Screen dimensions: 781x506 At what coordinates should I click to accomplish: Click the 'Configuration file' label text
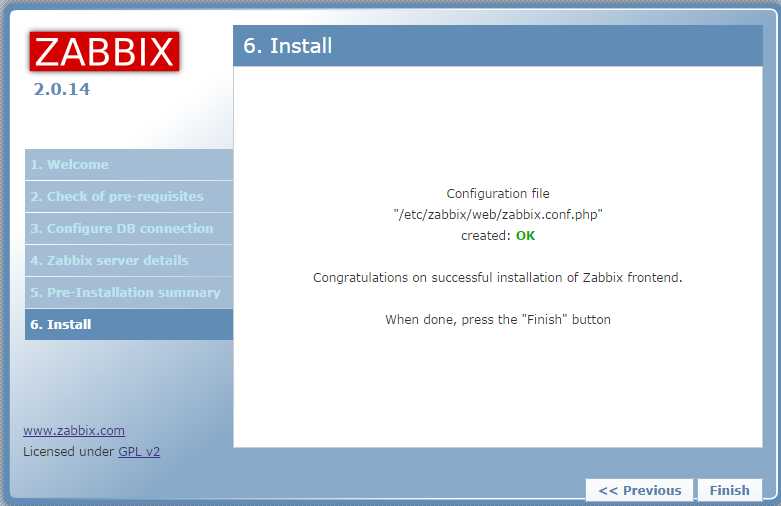coord(498,193)
